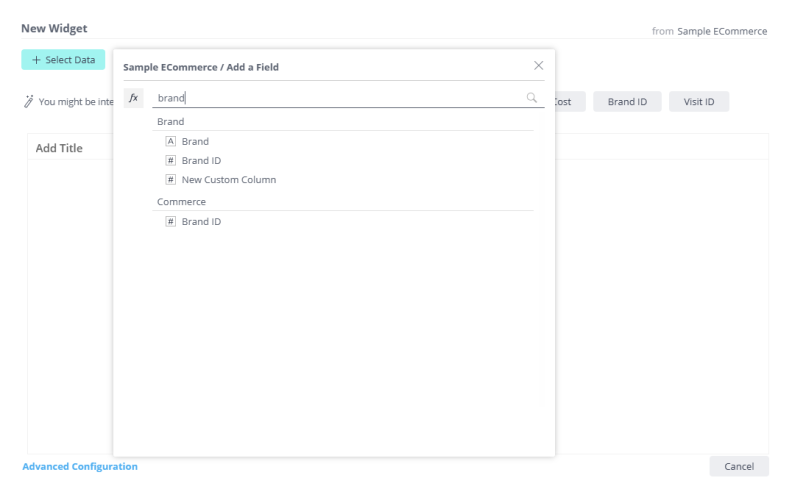Click the Sample ECommerce data source name
Screen dimensions: 792x500
(722, 31)
